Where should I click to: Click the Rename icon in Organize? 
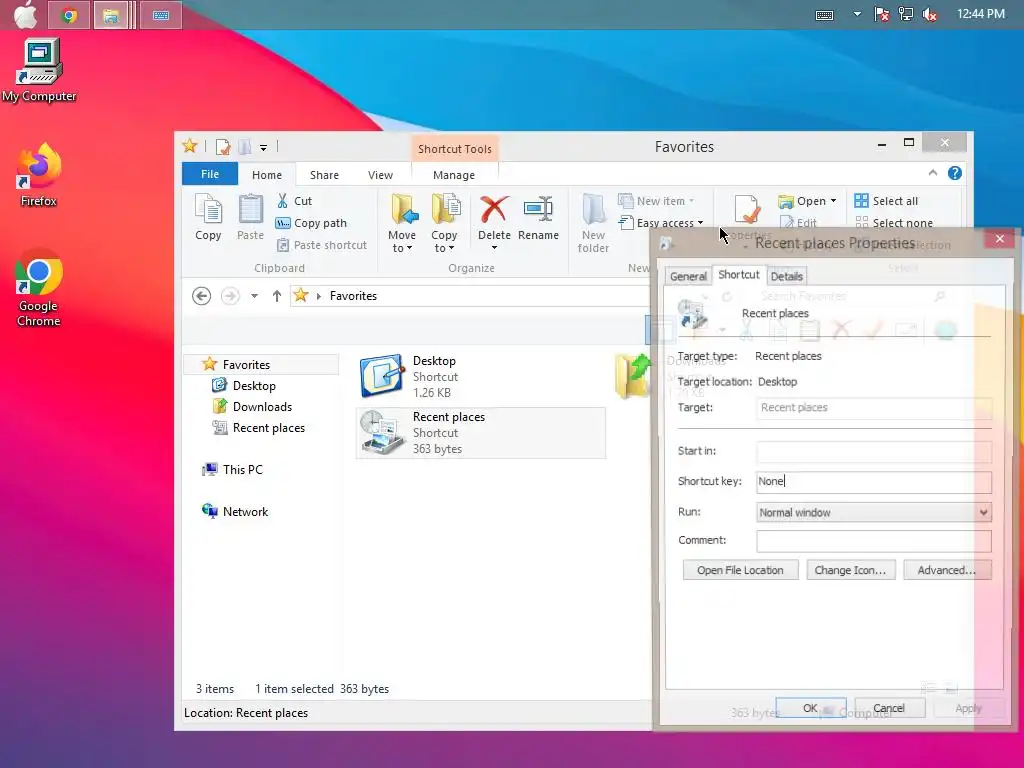(538, 218)
